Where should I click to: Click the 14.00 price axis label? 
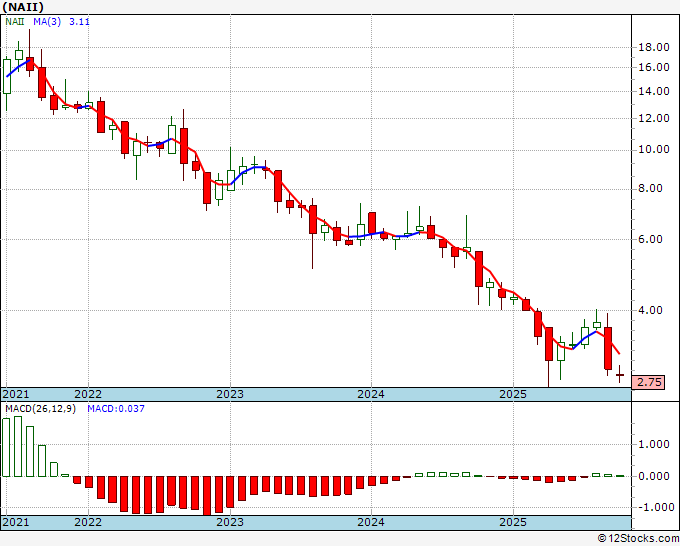(x=654, y=91)
